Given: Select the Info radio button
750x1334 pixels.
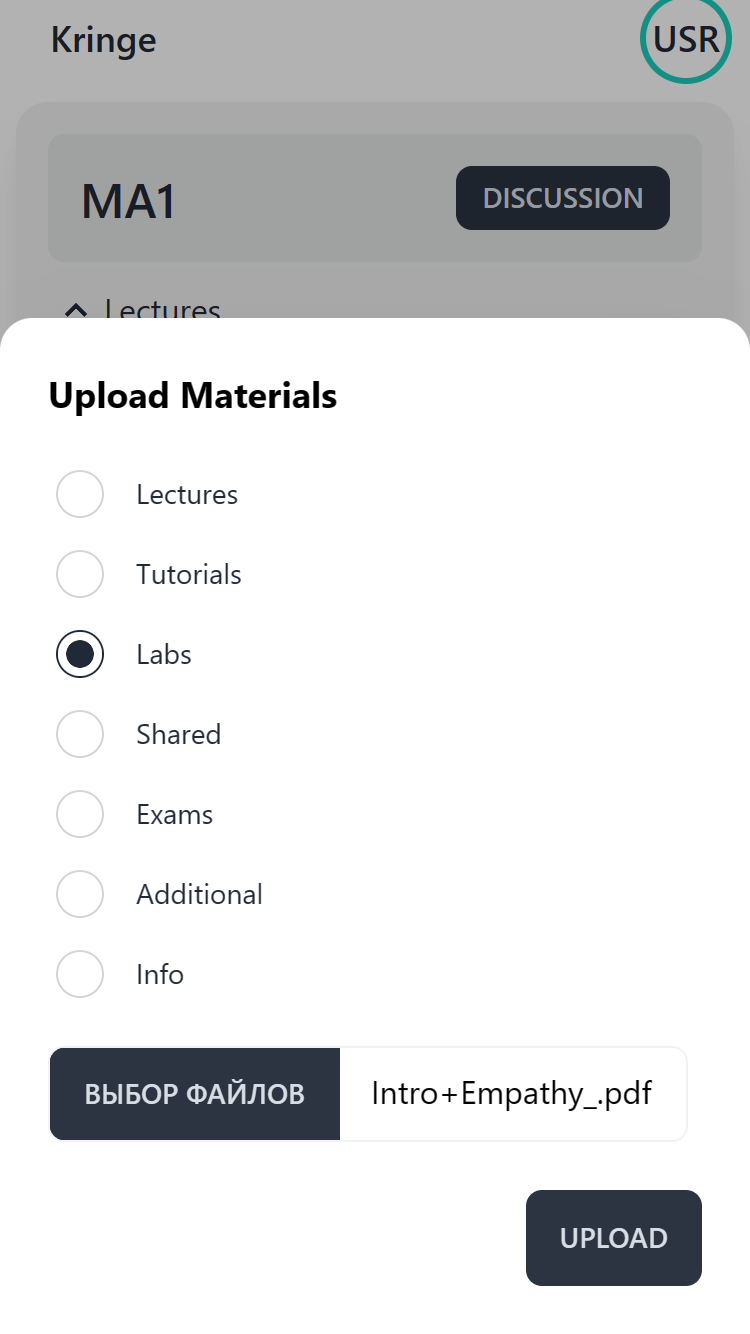Looking at the screenshot, I should pos(80,974).
